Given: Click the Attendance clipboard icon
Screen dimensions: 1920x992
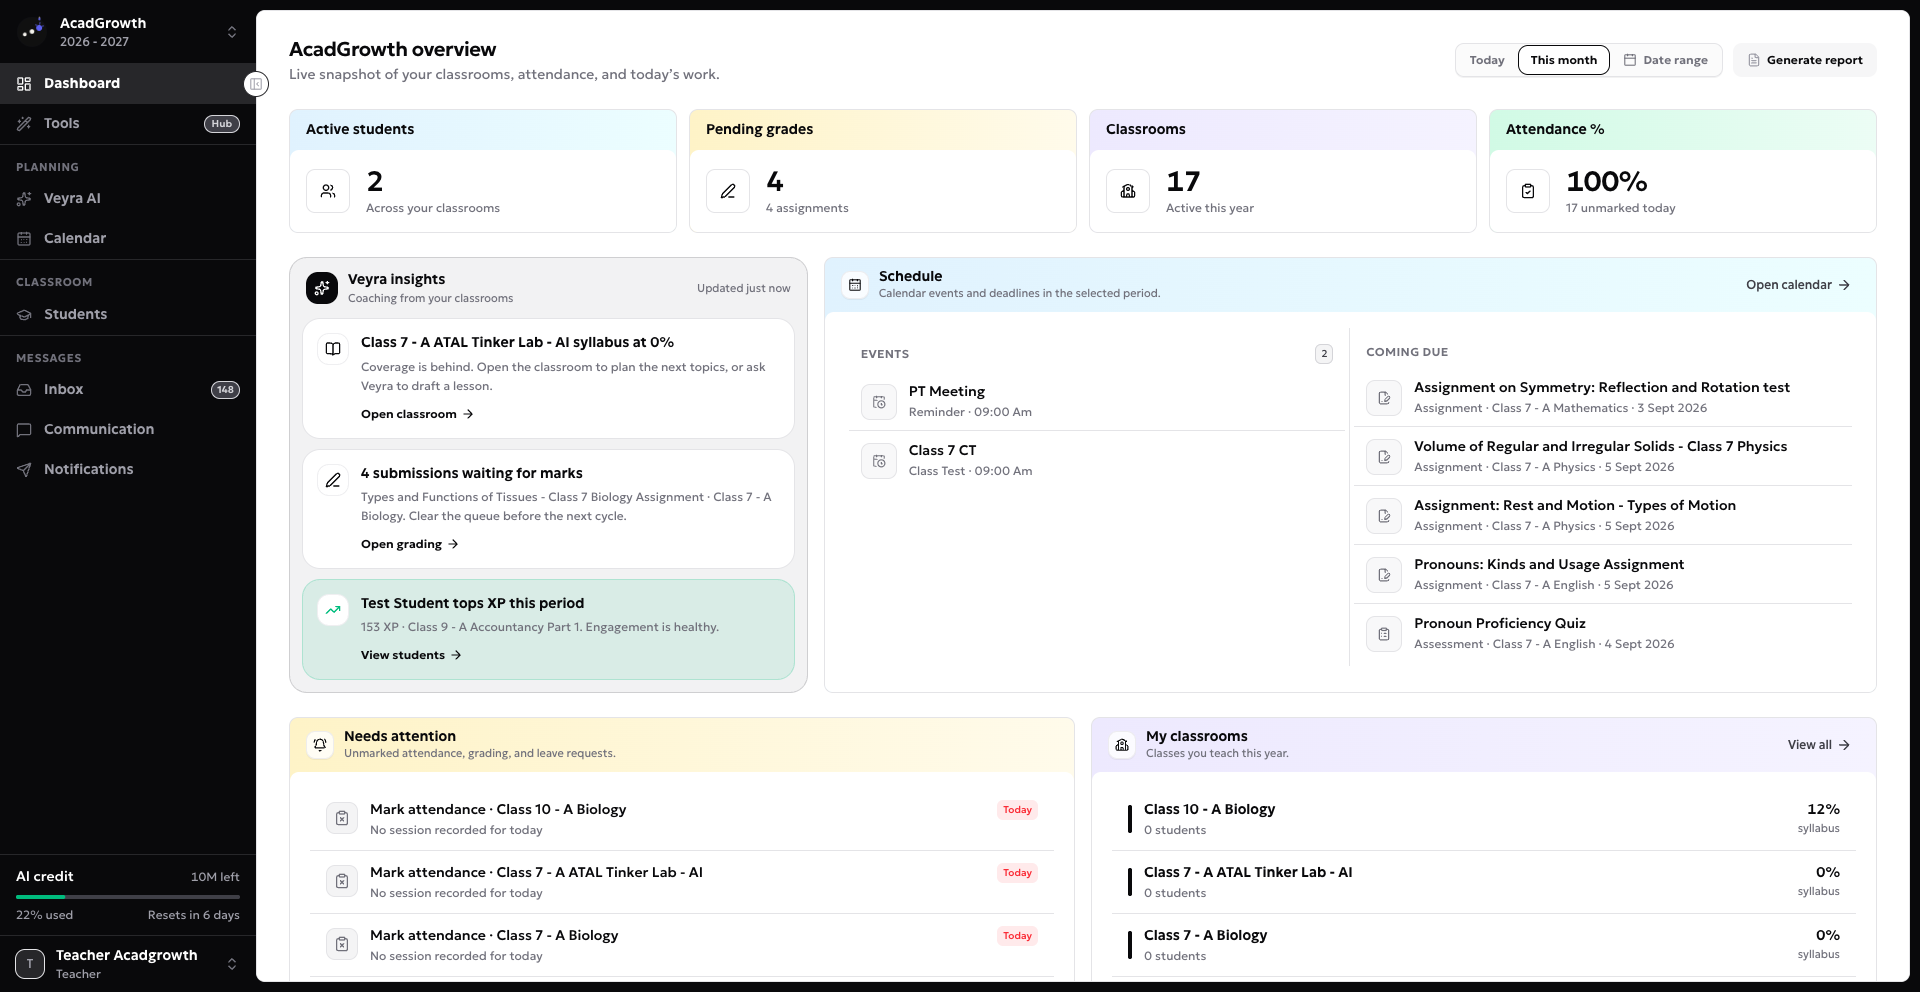Looking at the screenshot, I should 1528,191.
